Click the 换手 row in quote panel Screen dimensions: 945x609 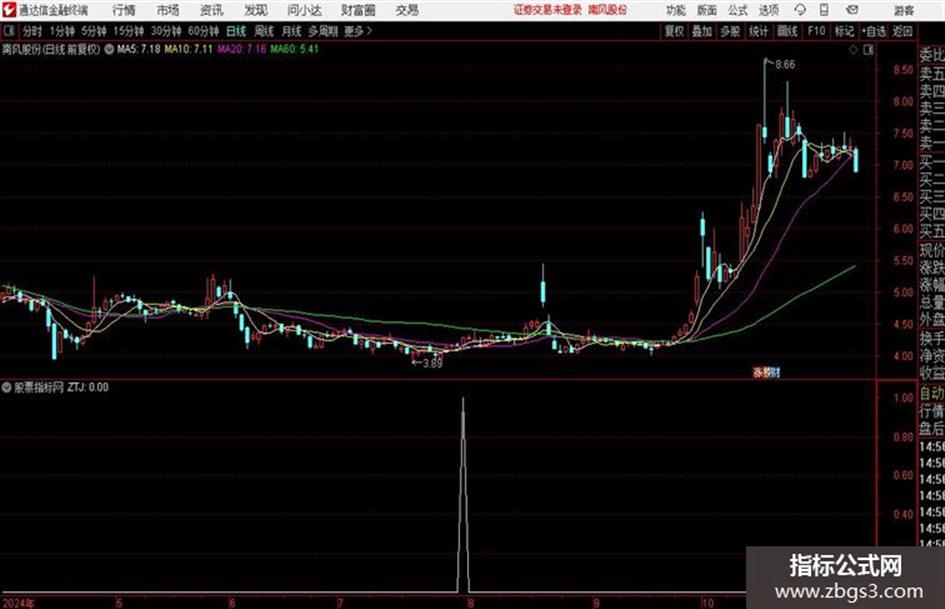(x=932, y=339)
